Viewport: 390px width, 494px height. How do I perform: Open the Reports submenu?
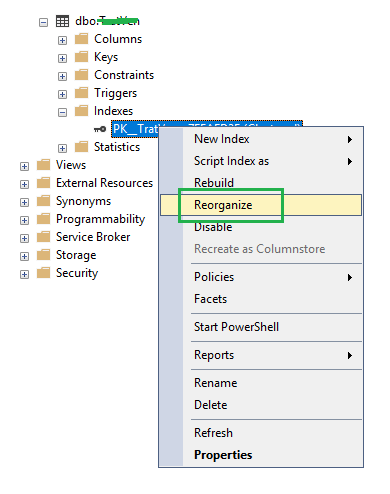261,355
